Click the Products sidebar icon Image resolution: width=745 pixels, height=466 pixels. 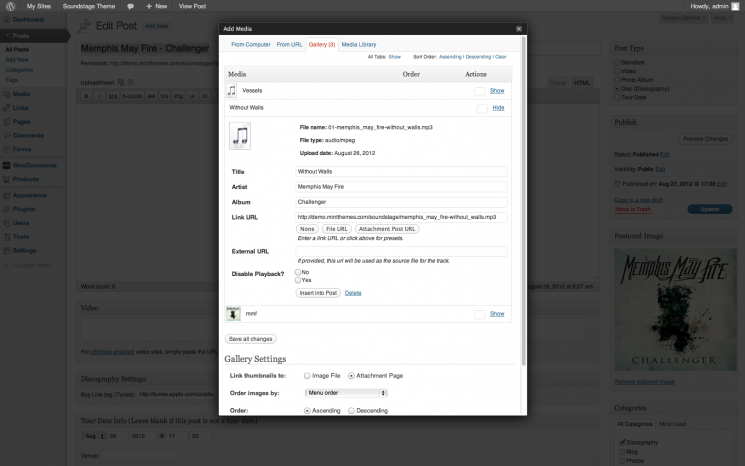click(x=7, y=179)
